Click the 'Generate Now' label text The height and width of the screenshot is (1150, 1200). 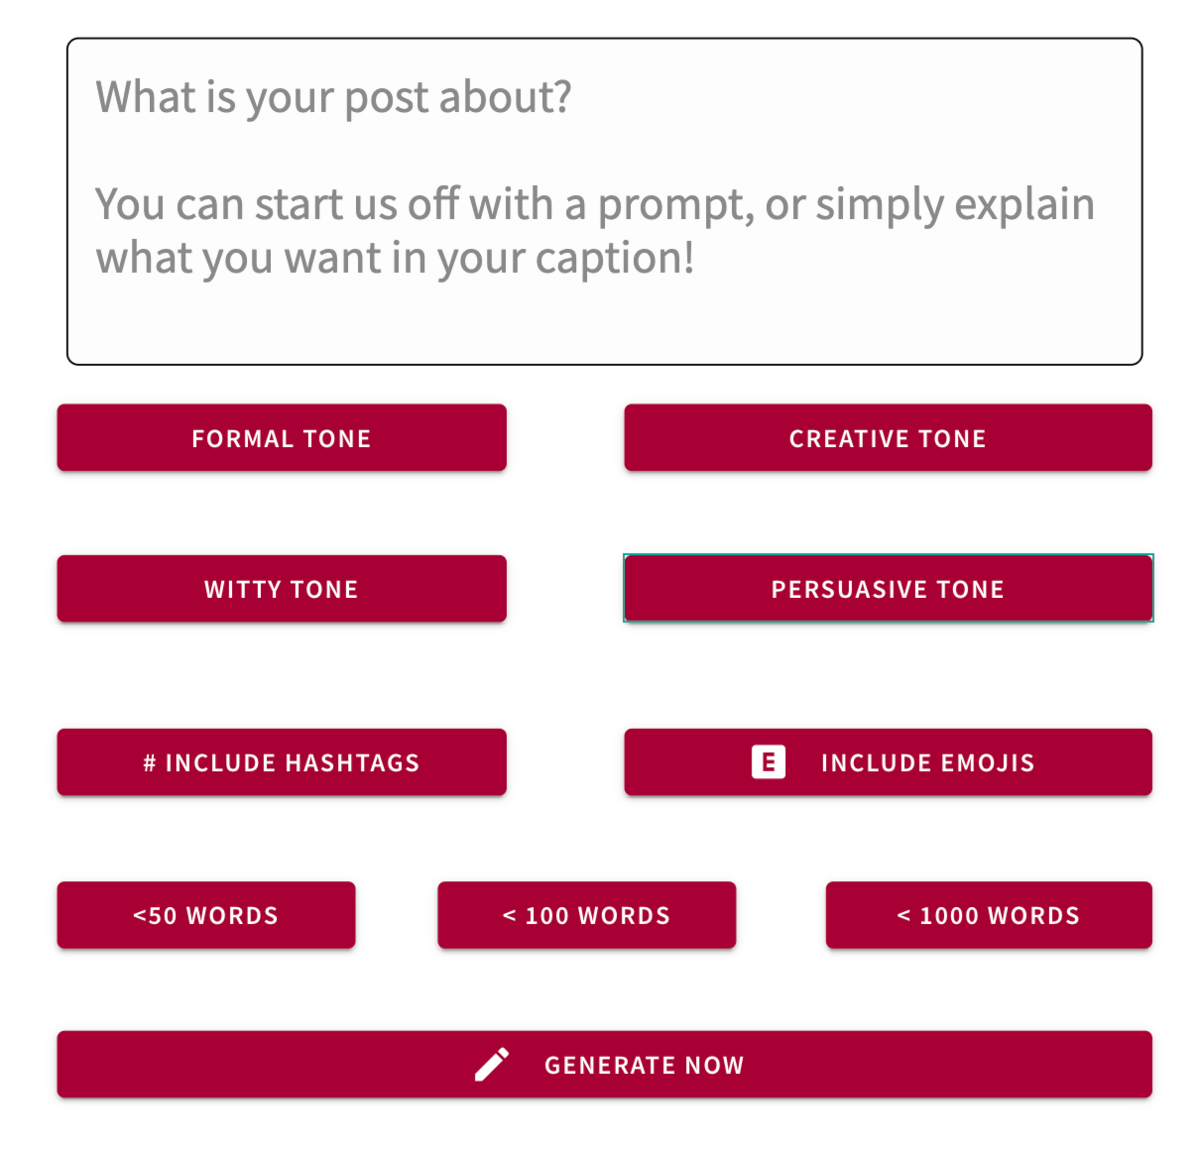[x=645, y=1066]
